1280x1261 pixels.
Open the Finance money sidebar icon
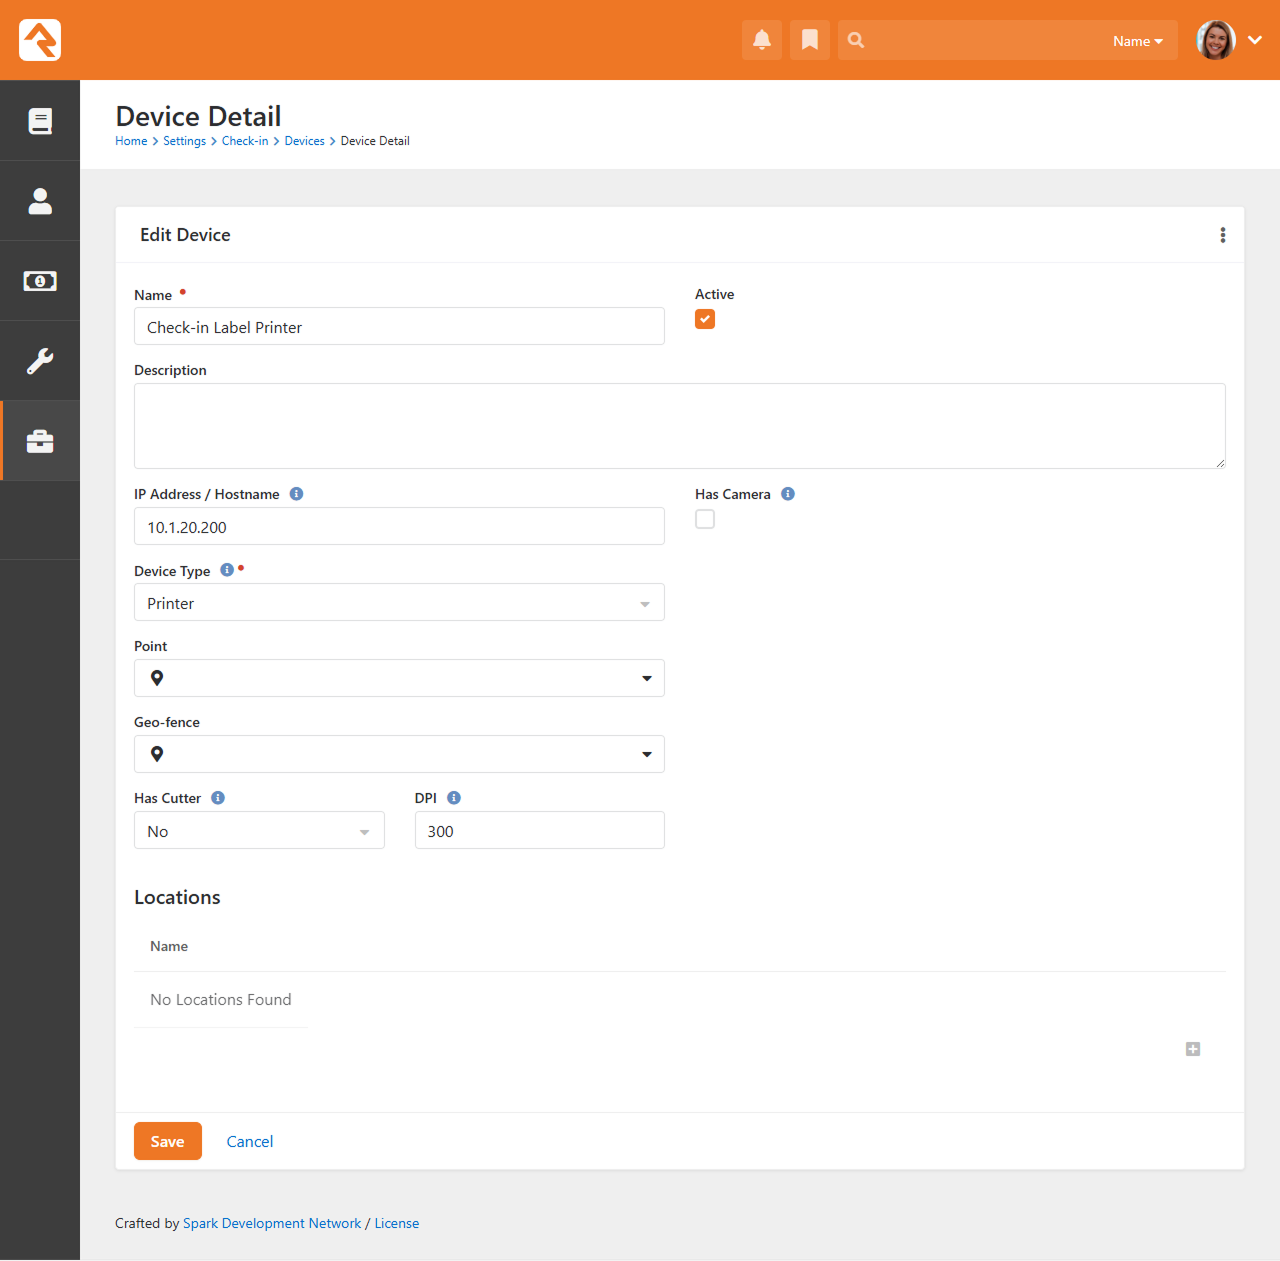(40, 281)
